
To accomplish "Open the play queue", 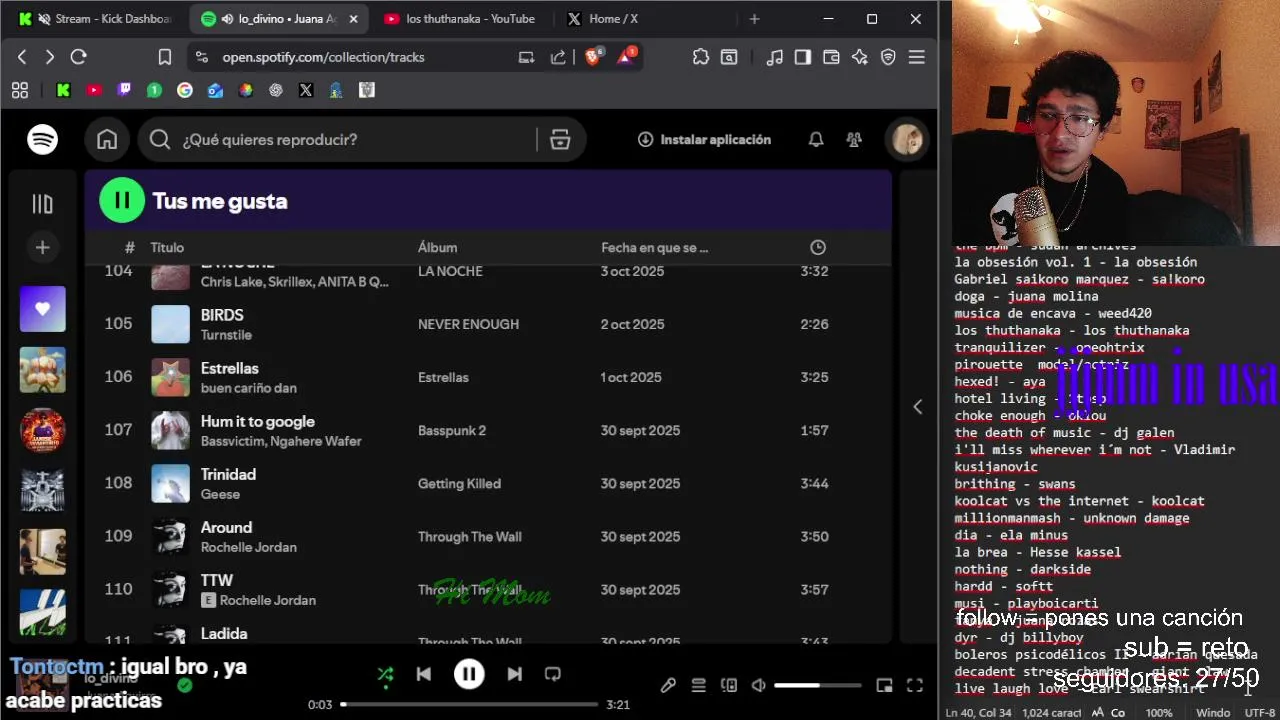I will click(x=698, y=685).
